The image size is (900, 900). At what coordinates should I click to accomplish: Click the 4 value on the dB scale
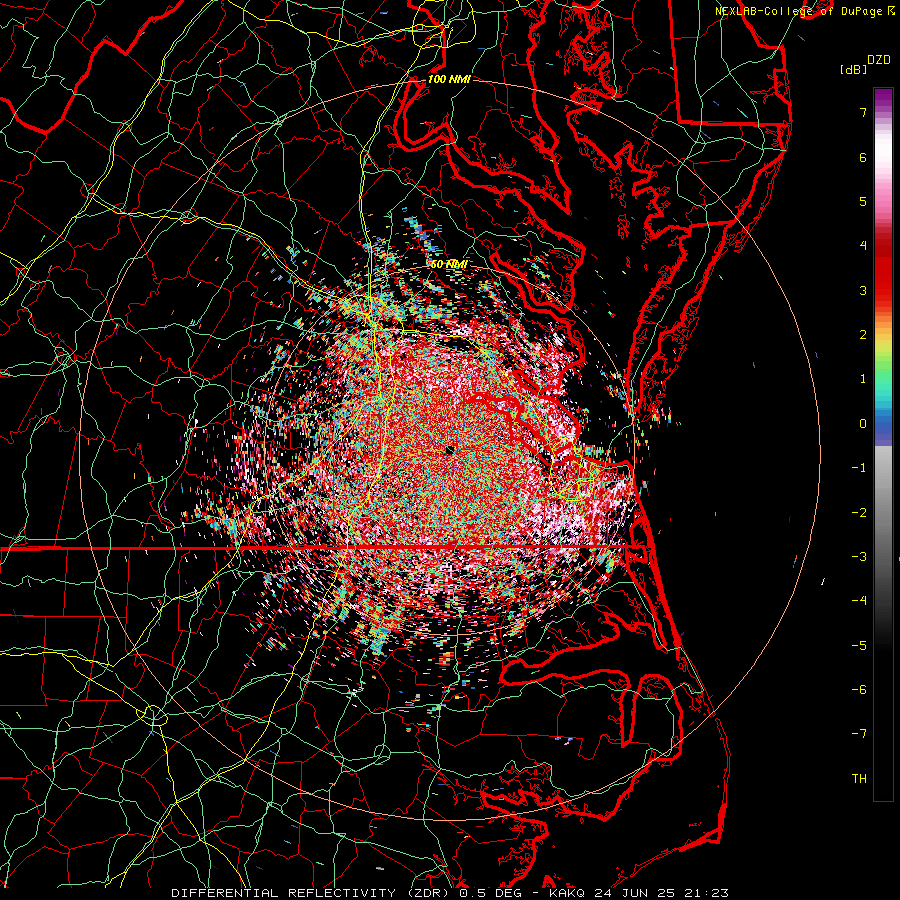(x=863, y=246)
